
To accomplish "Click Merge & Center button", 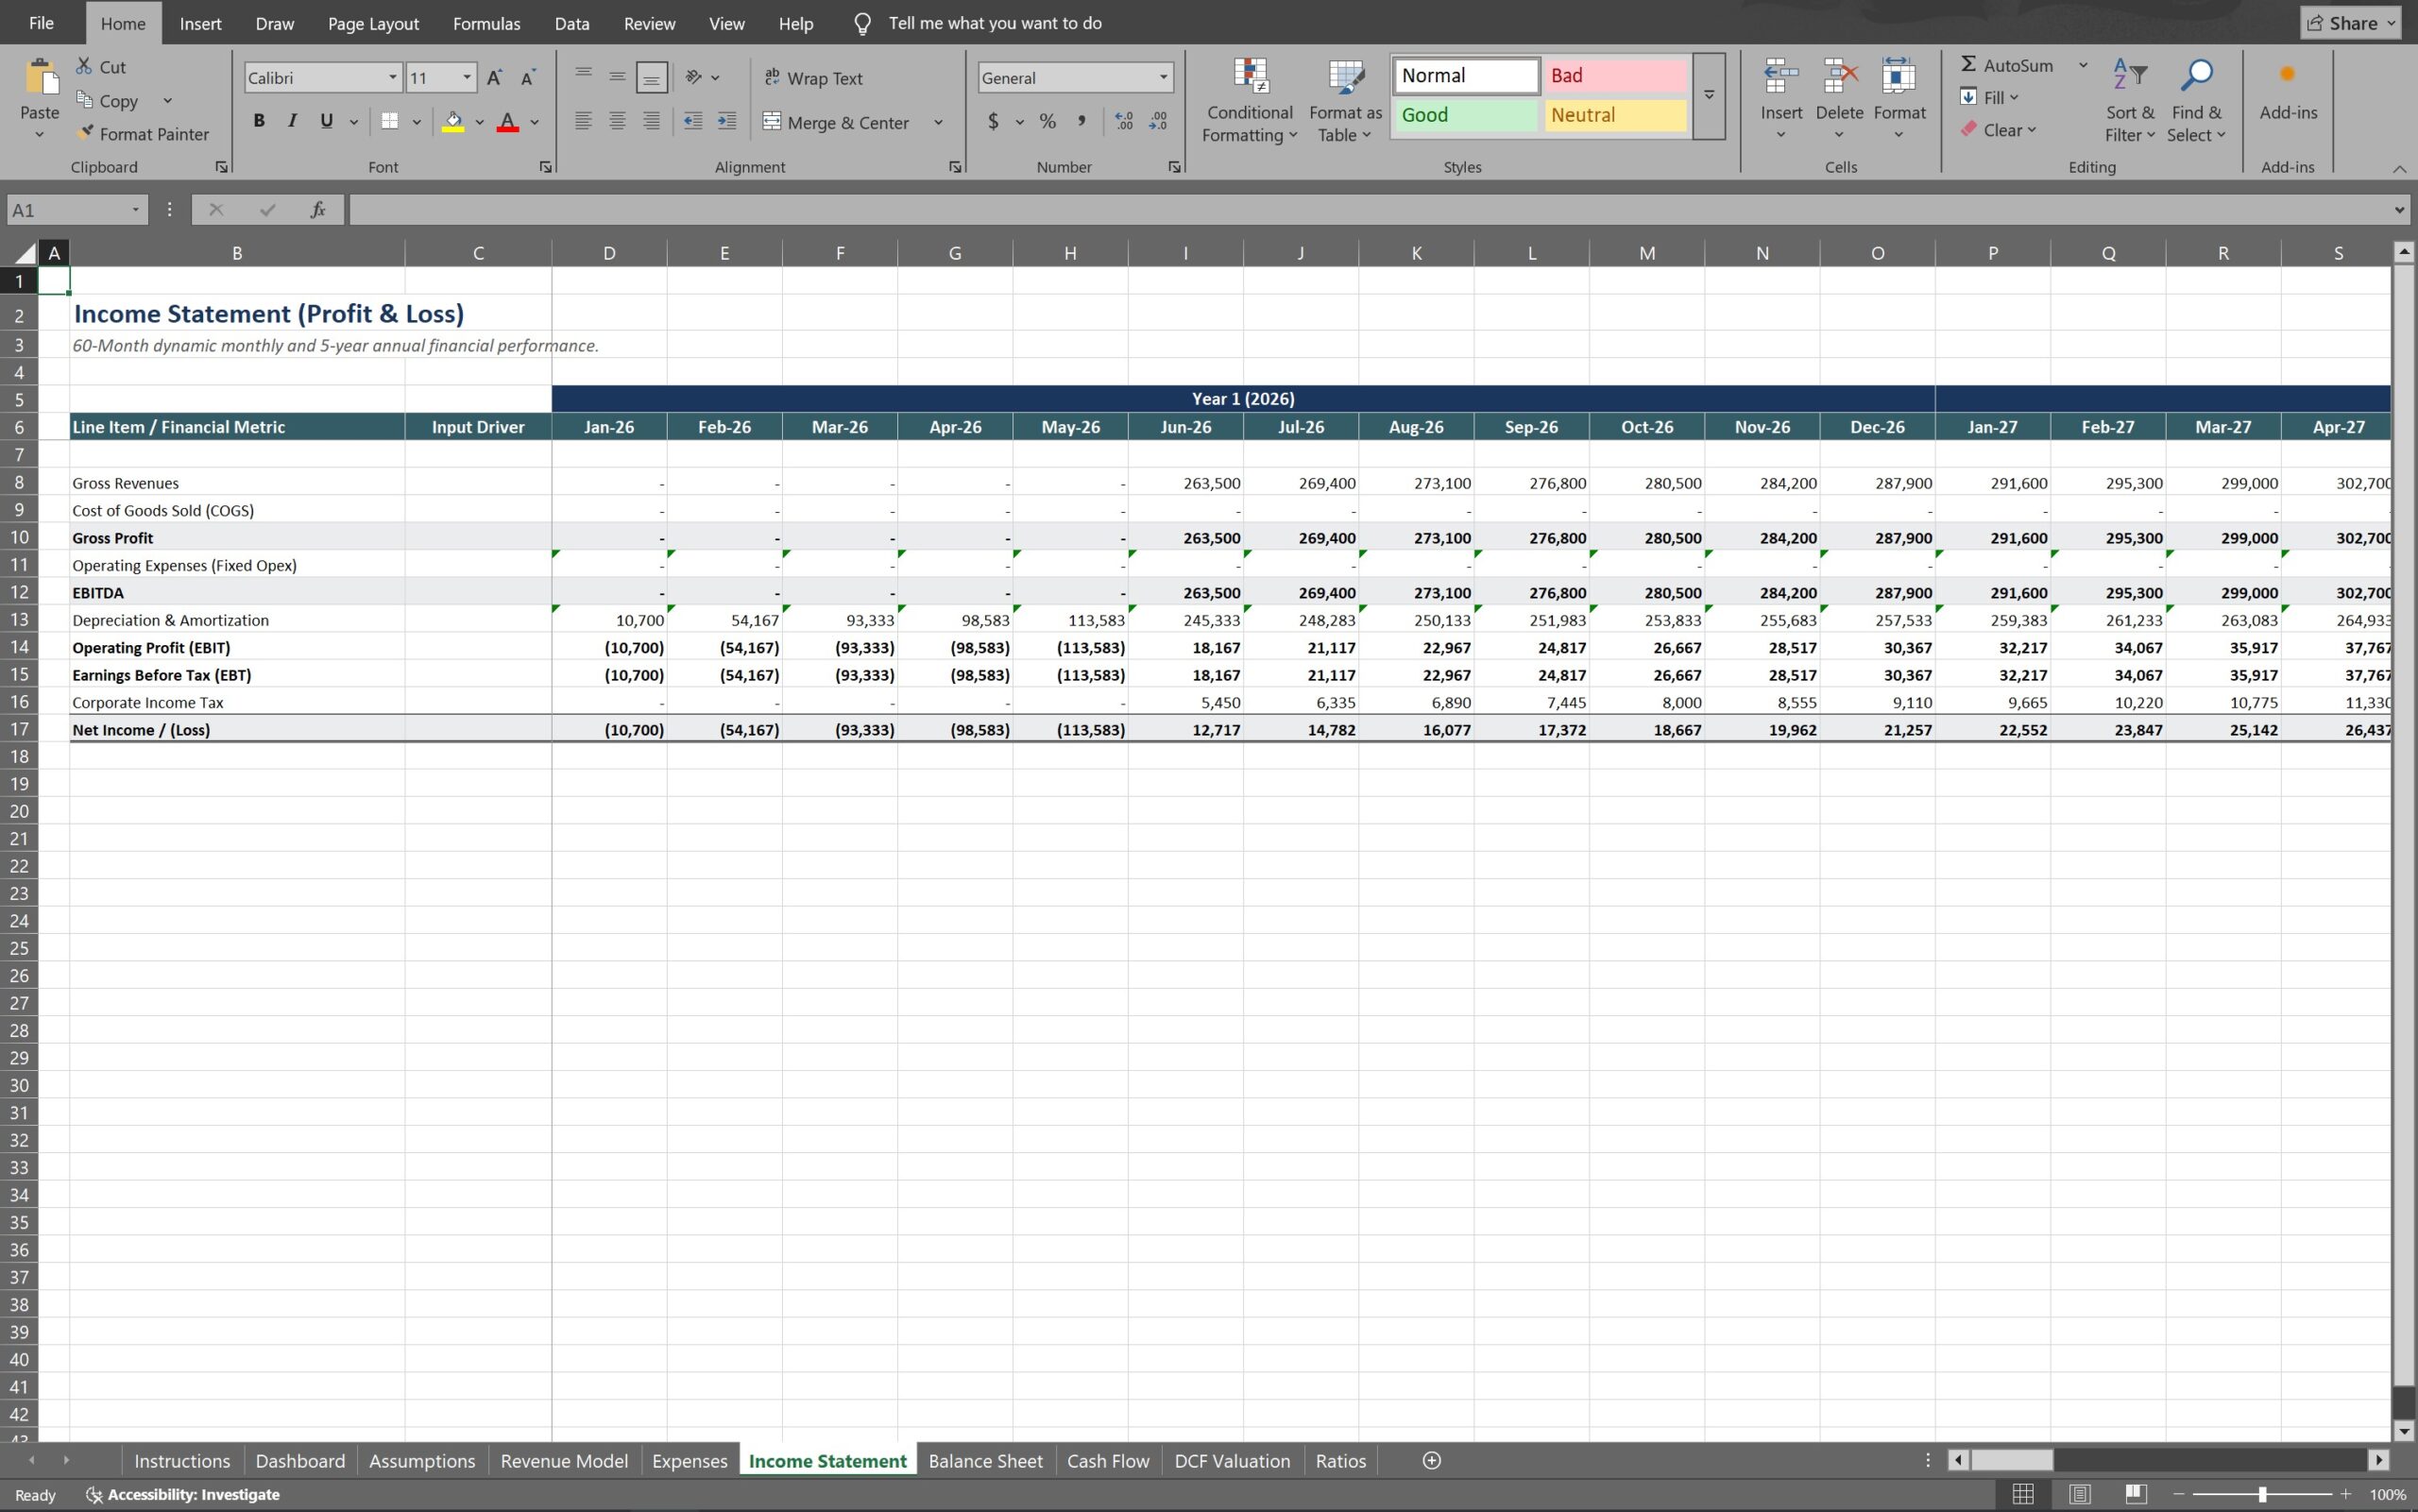I will point(836,122).
